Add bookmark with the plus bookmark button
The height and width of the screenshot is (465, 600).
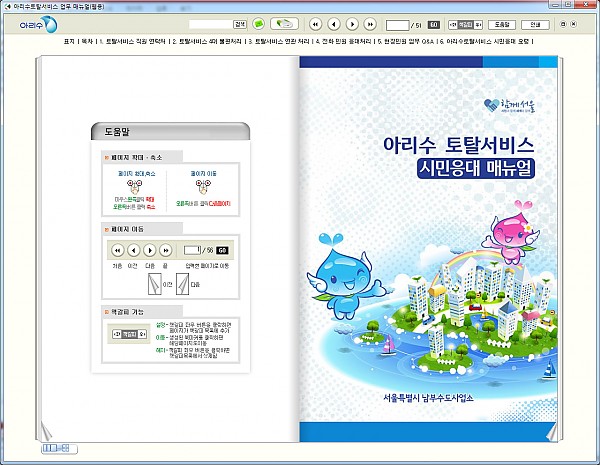(x=478, y=25)
